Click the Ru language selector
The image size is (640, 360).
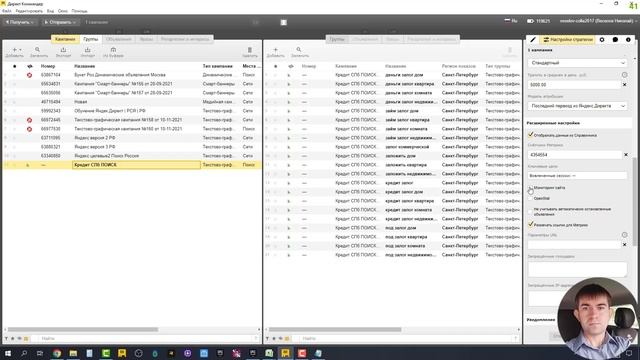(x=511, y=21)
